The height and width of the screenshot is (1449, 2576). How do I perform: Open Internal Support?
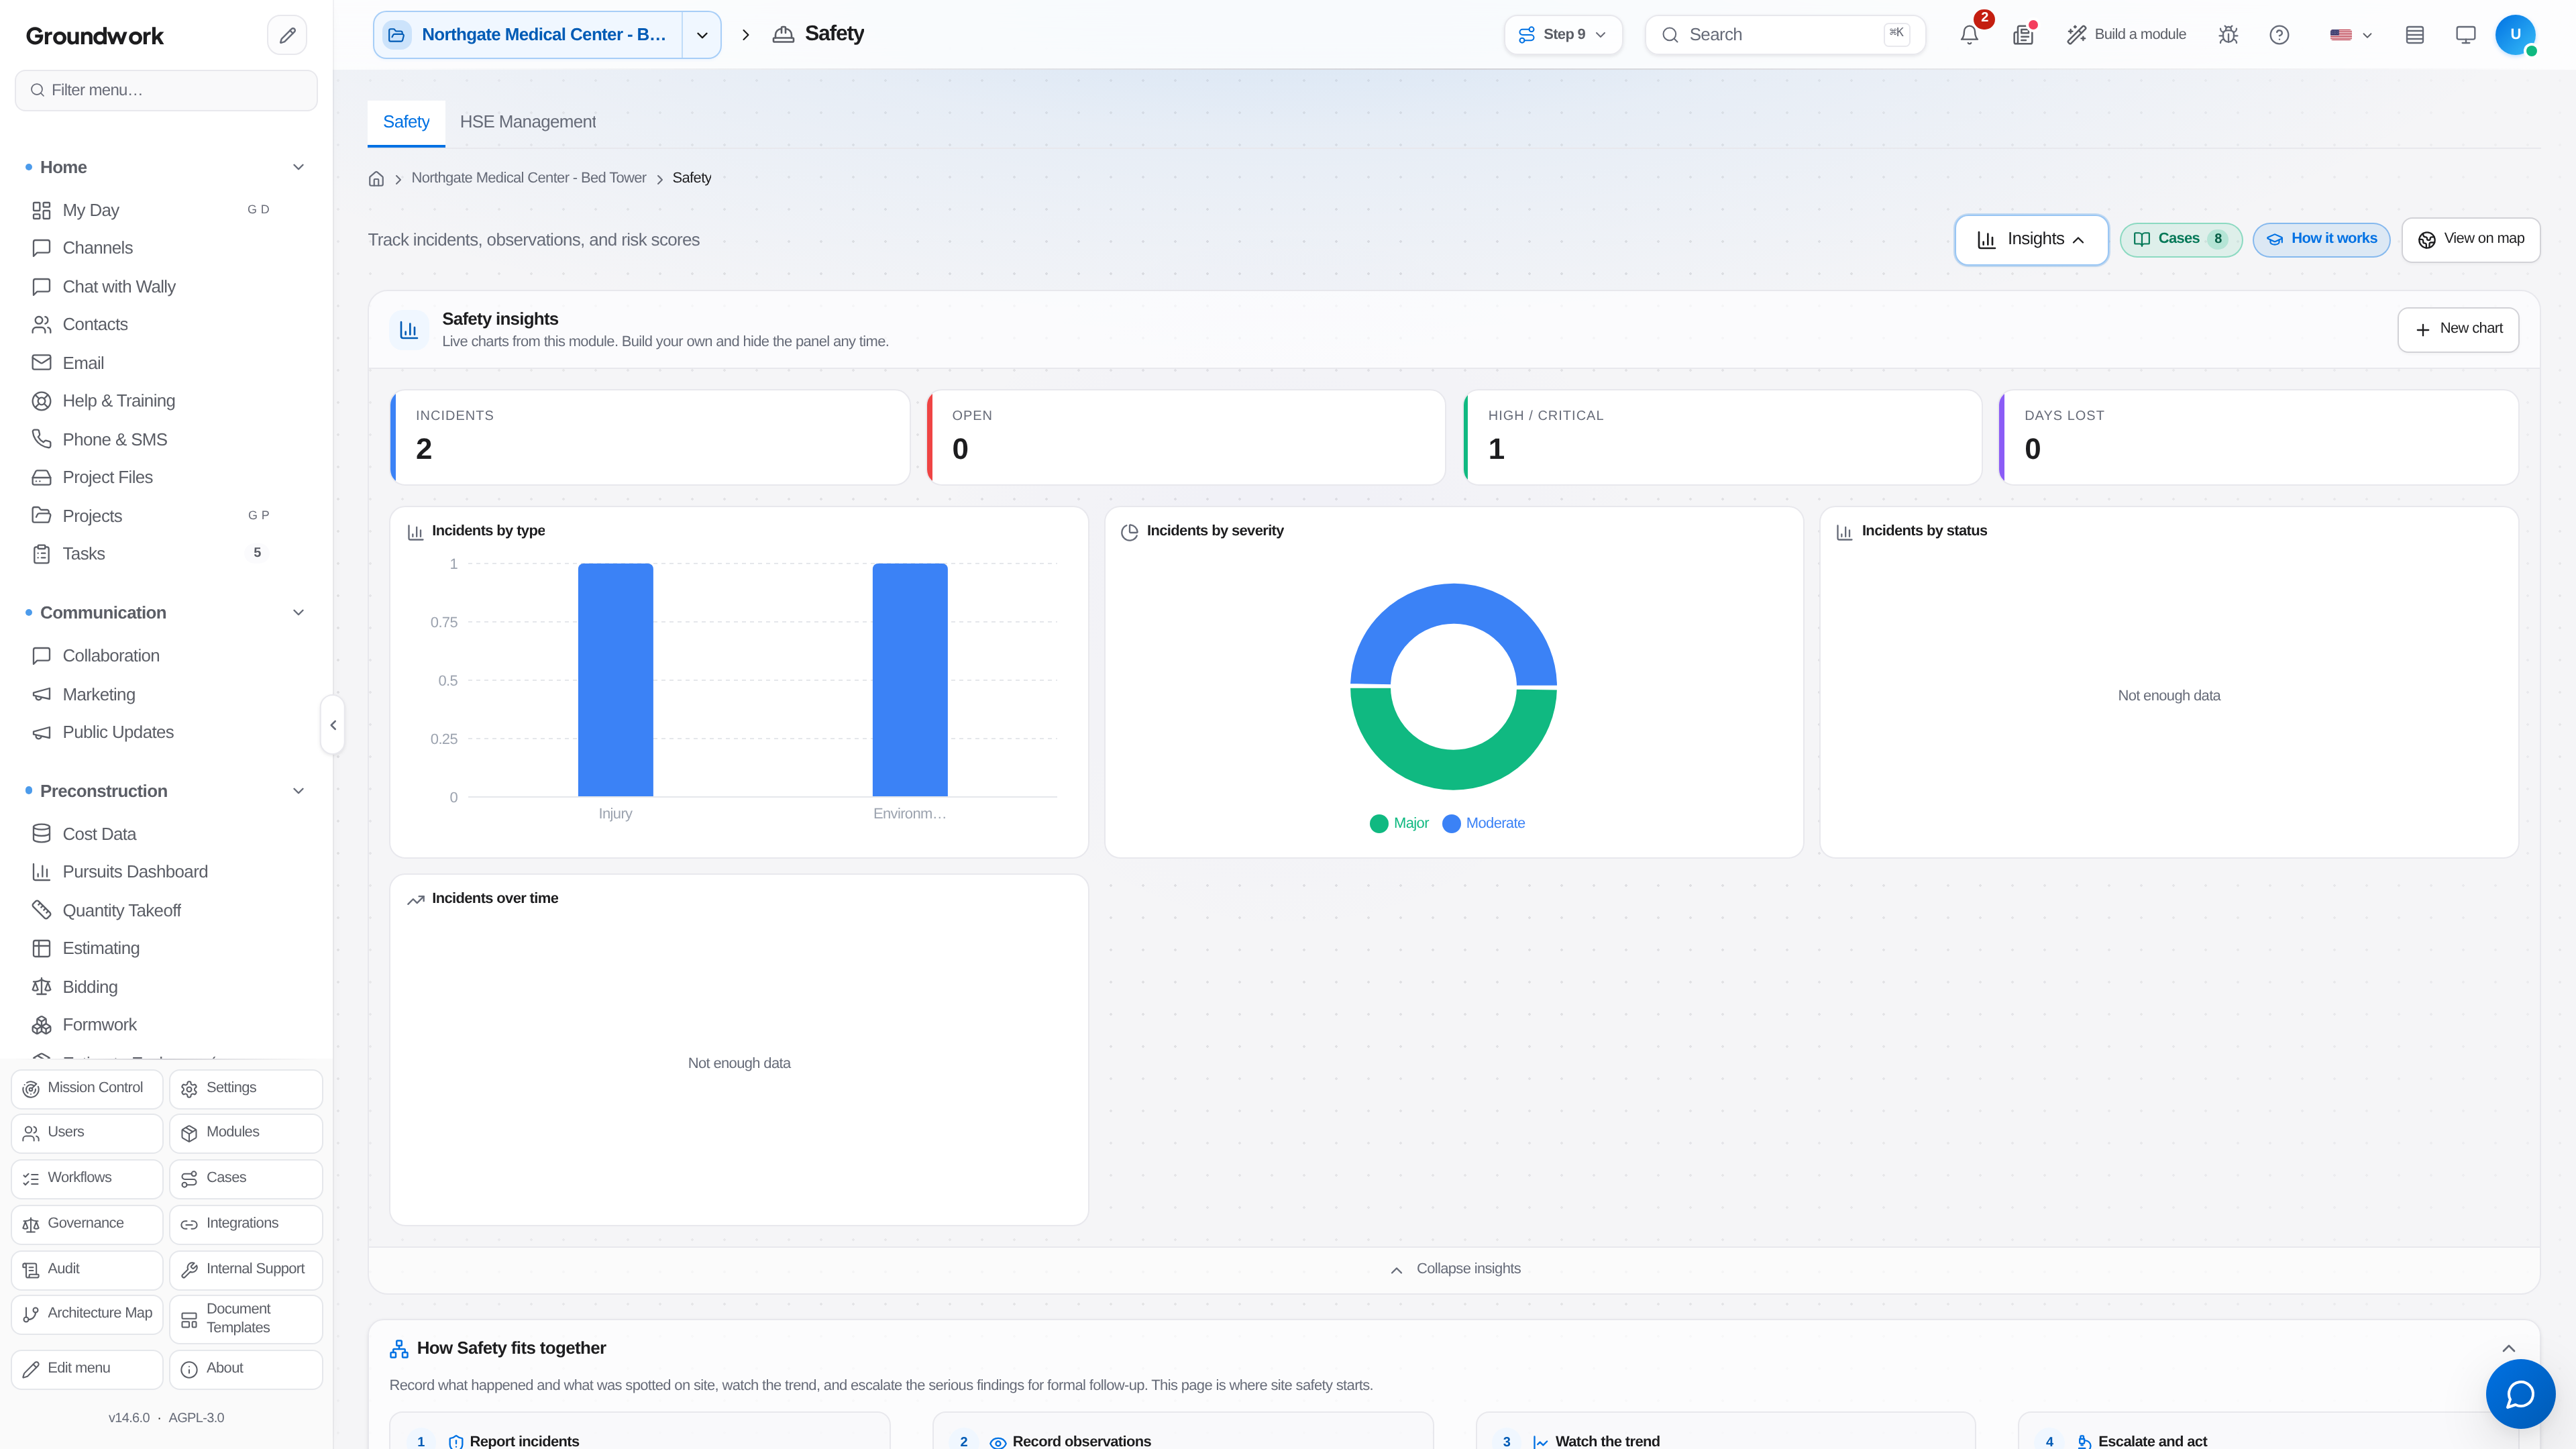pos(246,1269)
